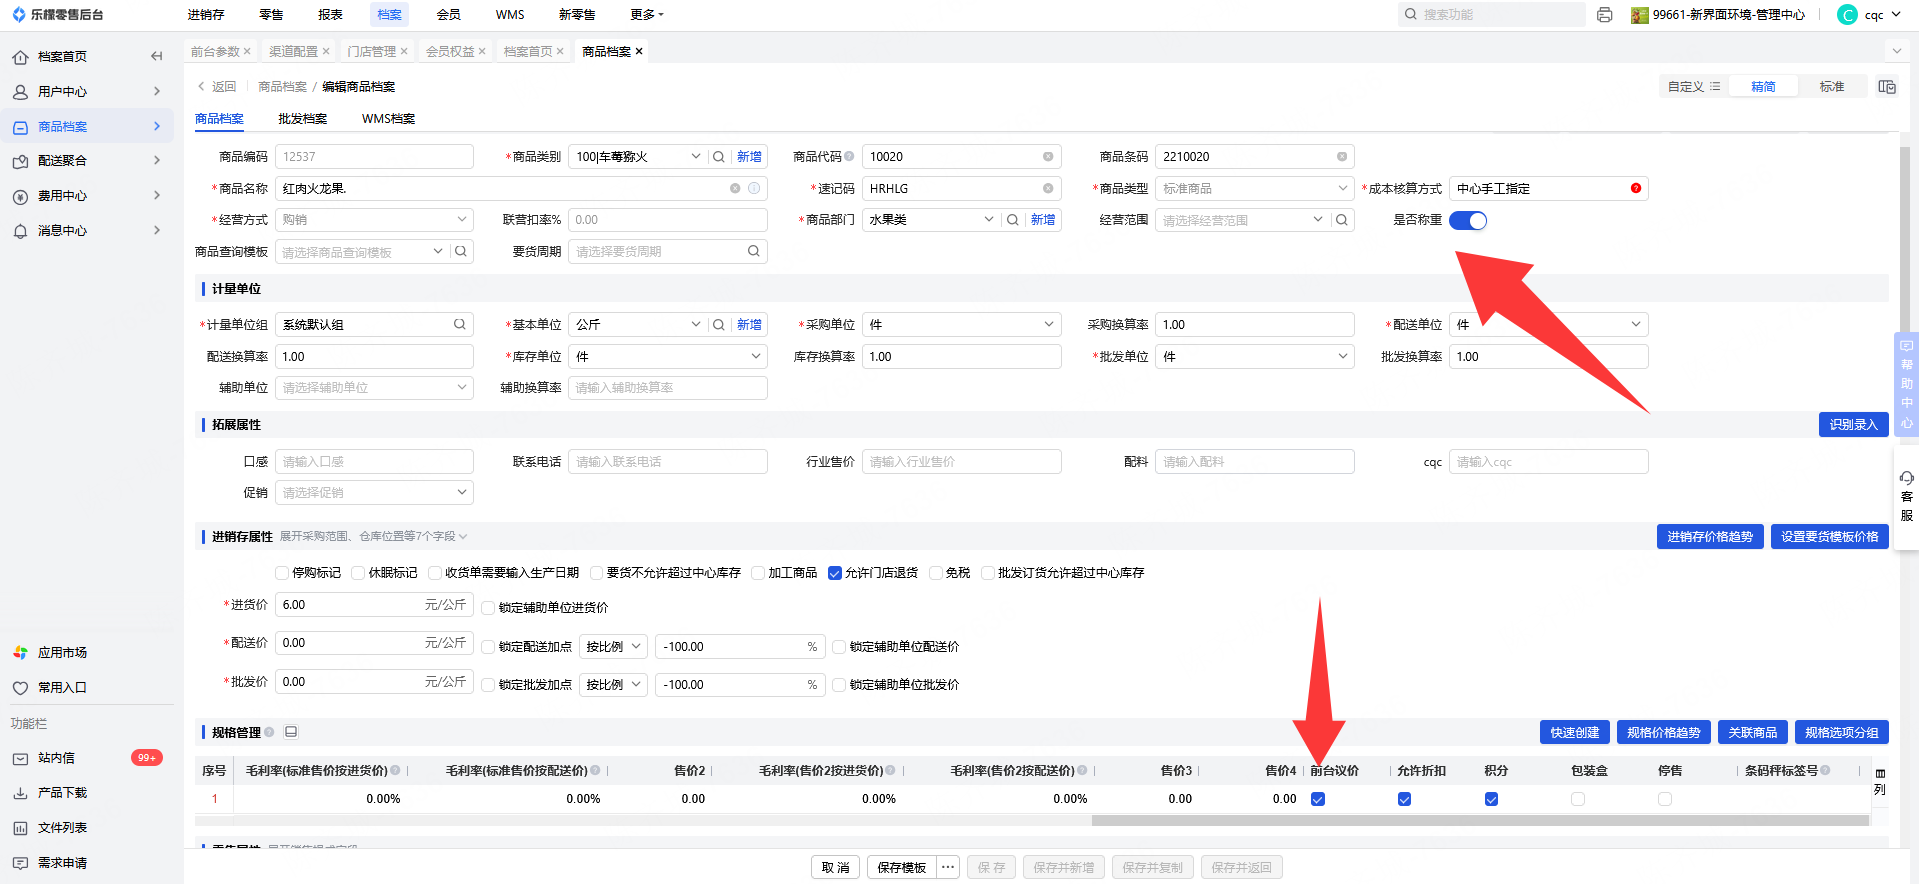Open 需求申请 icon in sidebar
The width and height of the screenshot is (1919, 884).
20,863
